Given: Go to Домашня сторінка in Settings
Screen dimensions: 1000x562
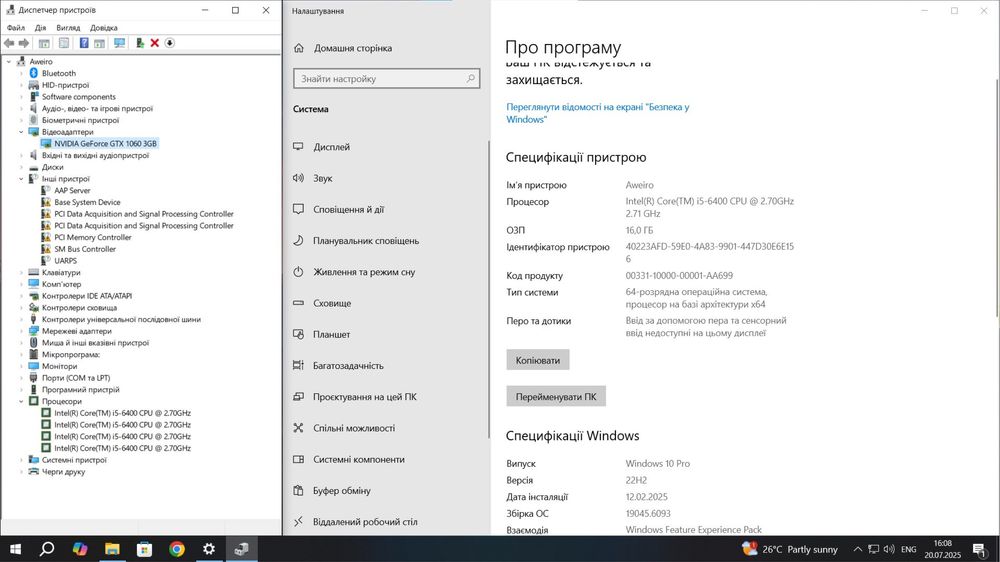Looking at the screenshot, I should tap(353, 48).
